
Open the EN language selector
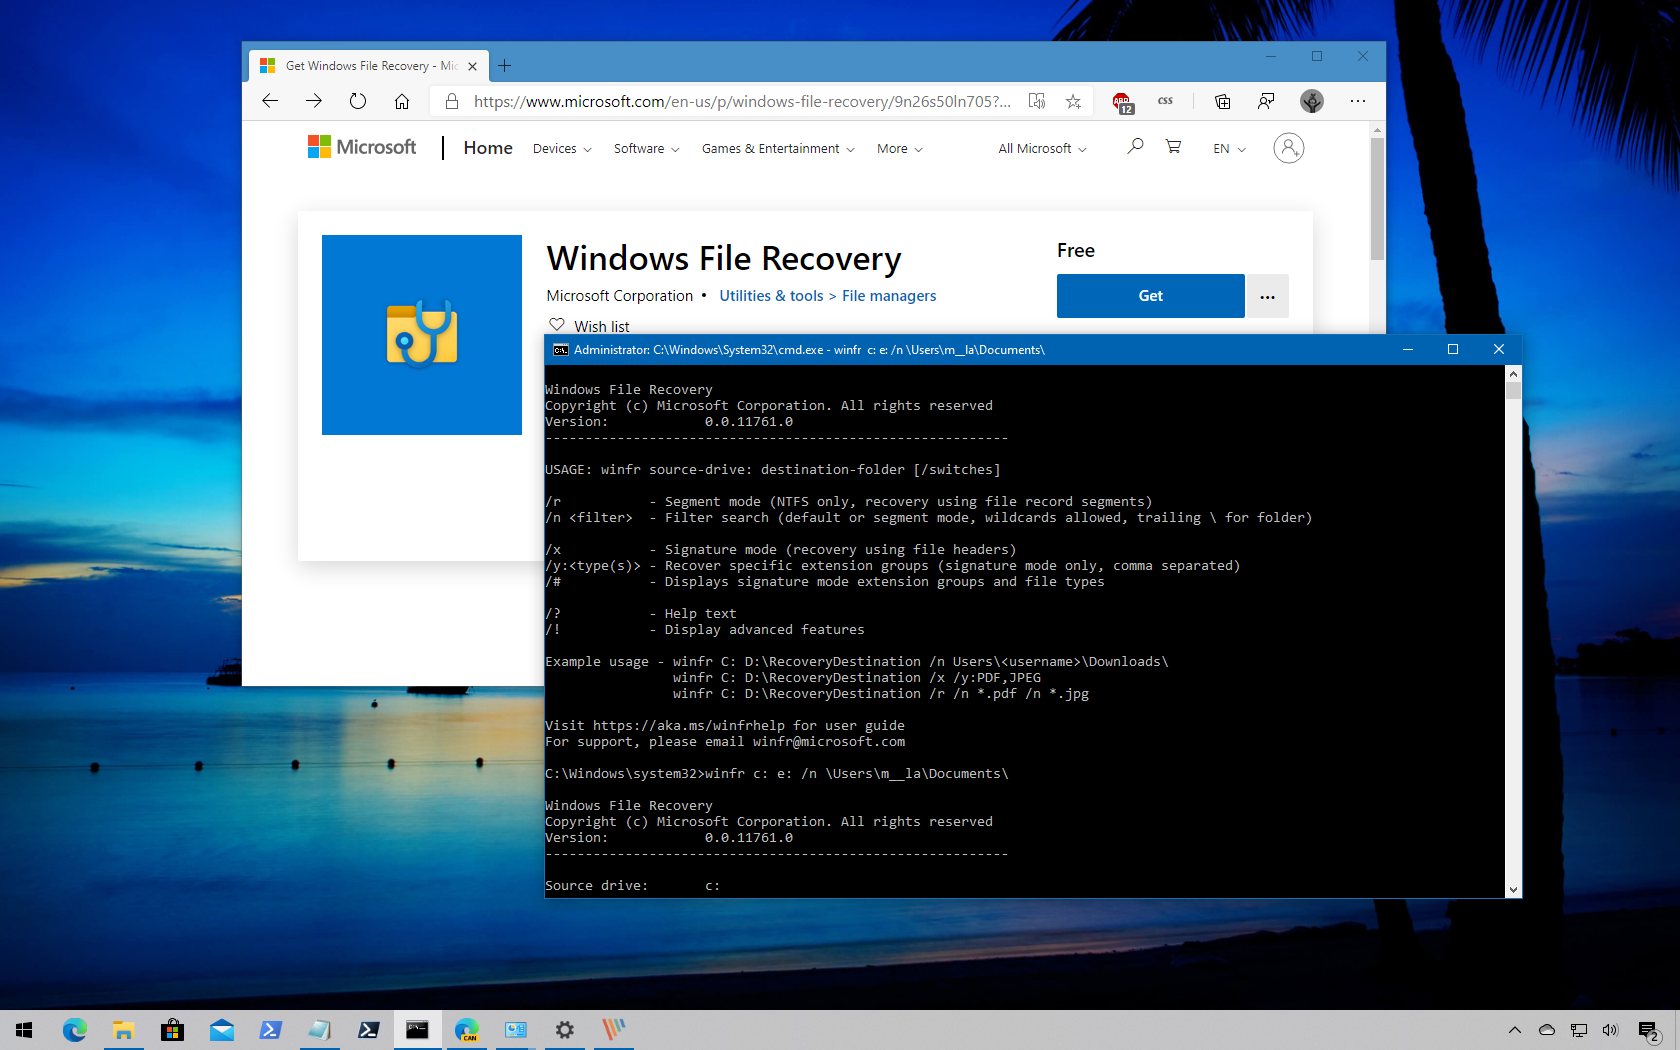pyautogui.click(x=1227, y=148)
